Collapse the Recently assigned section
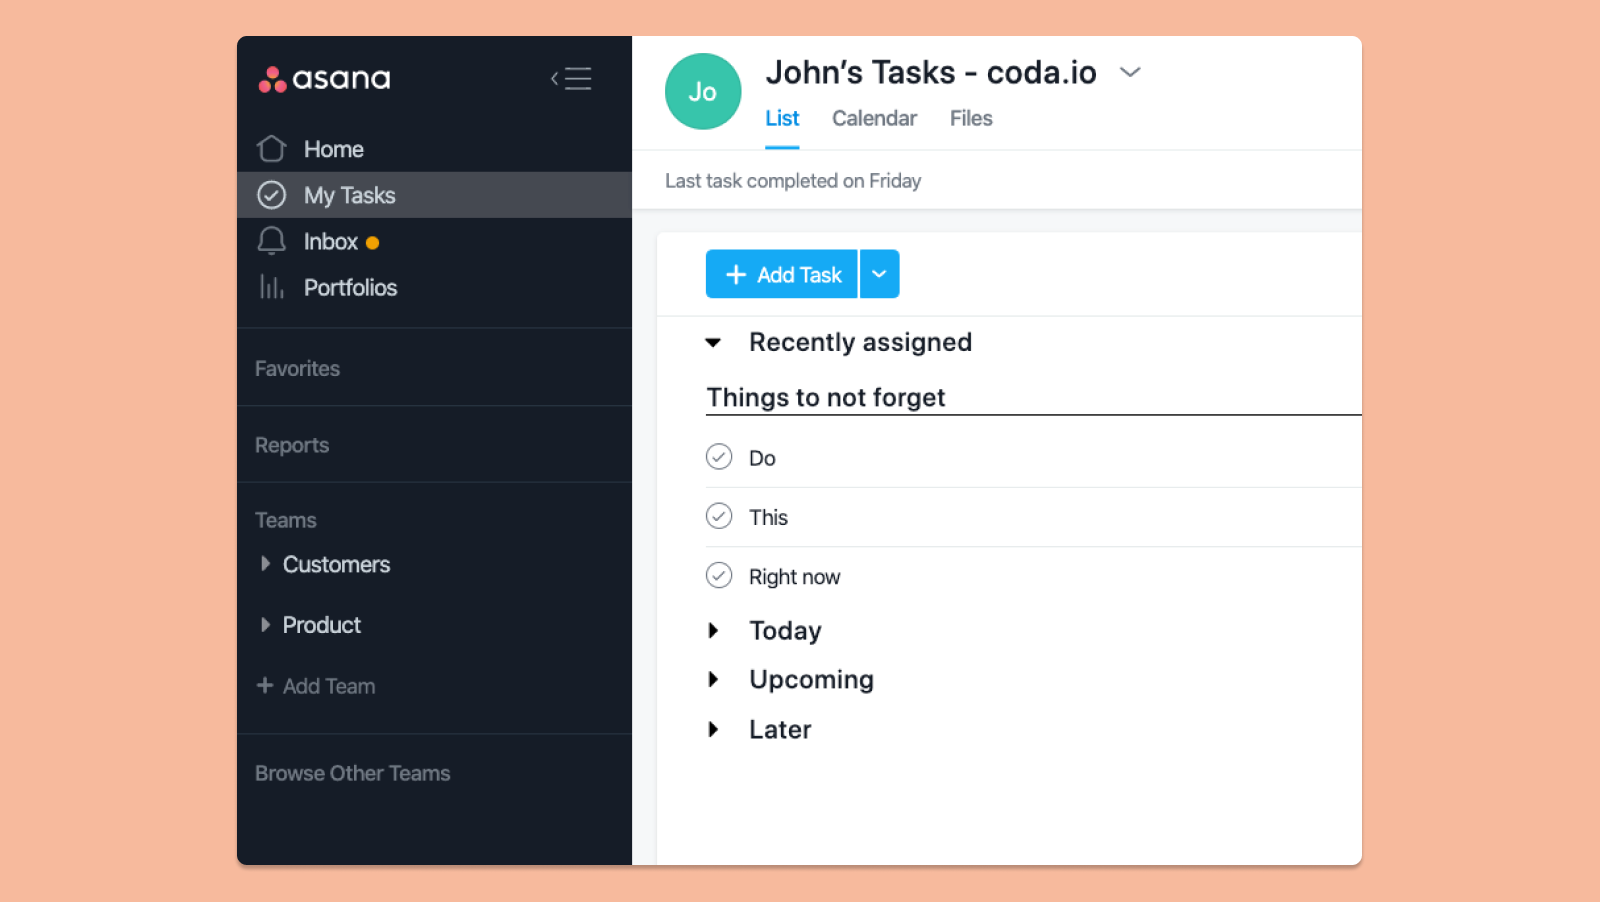Screen dimensions: 1600x902 click(714, 342)
